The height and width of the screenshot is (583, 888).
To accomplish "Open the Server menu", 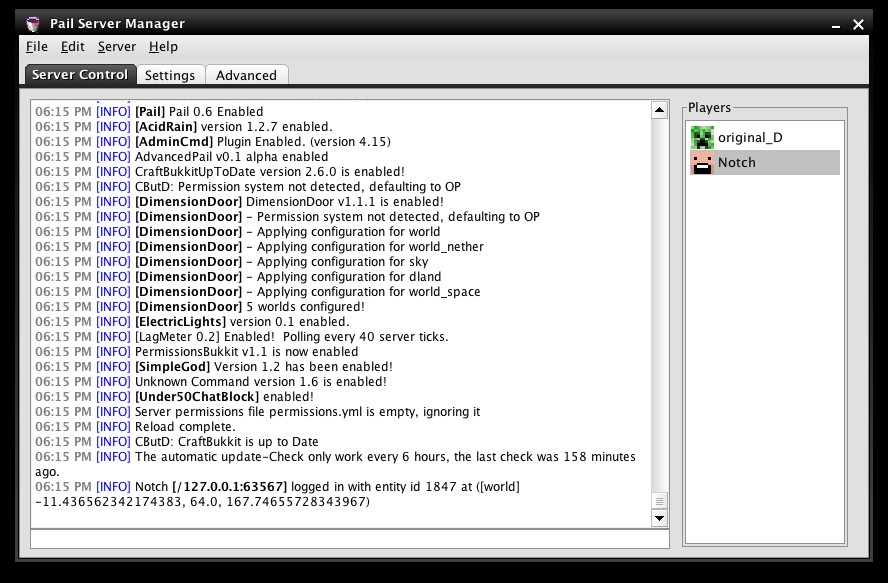I will 117,46.
